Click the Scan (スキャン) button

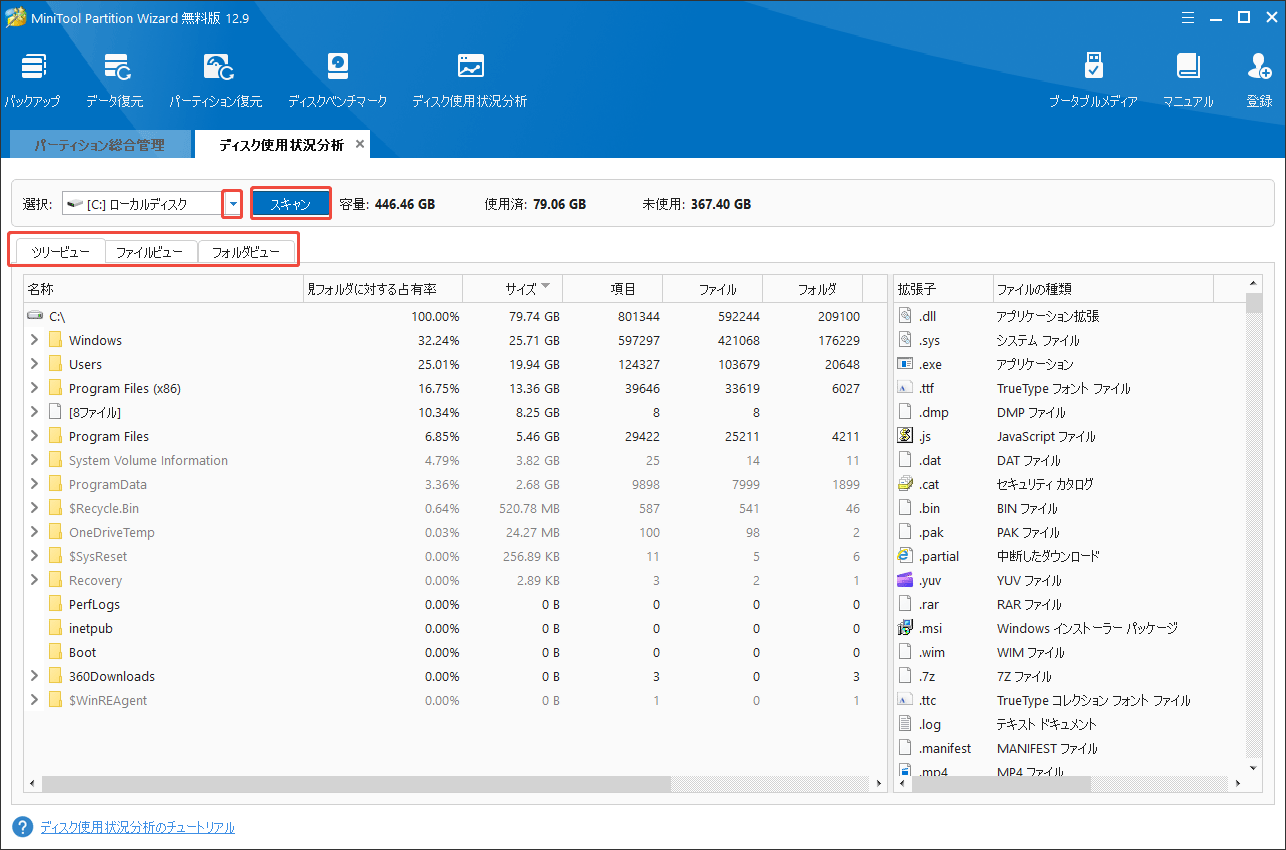[x=291, y=204]
